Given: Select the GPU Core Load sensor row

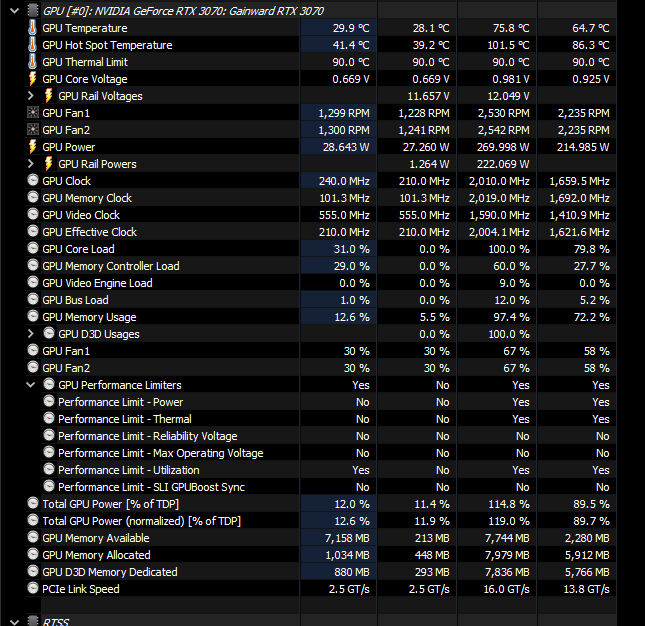Looking at the screenshot, I should (320, 249).
